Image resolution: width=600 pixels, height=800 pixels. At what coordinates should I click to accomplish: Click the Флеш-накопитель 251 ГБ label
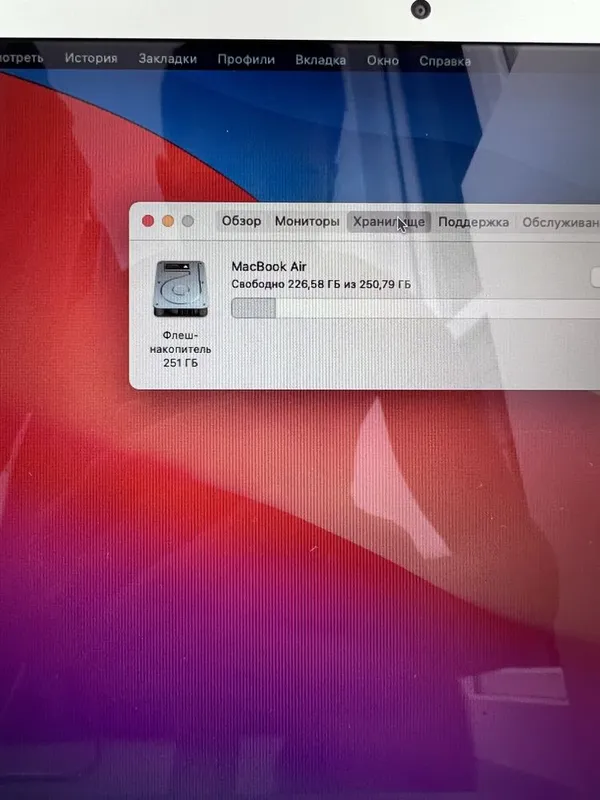pos(181,349)
